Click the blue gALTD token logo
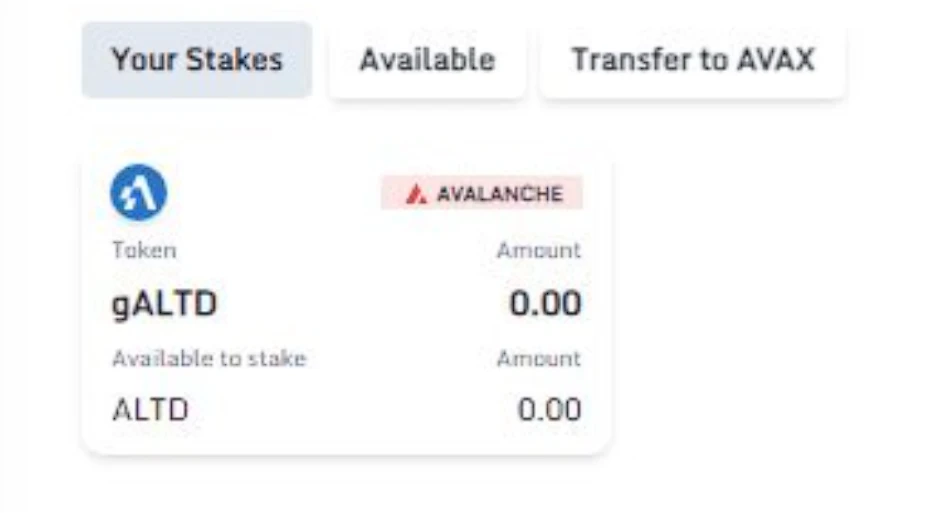 point(138,193)
